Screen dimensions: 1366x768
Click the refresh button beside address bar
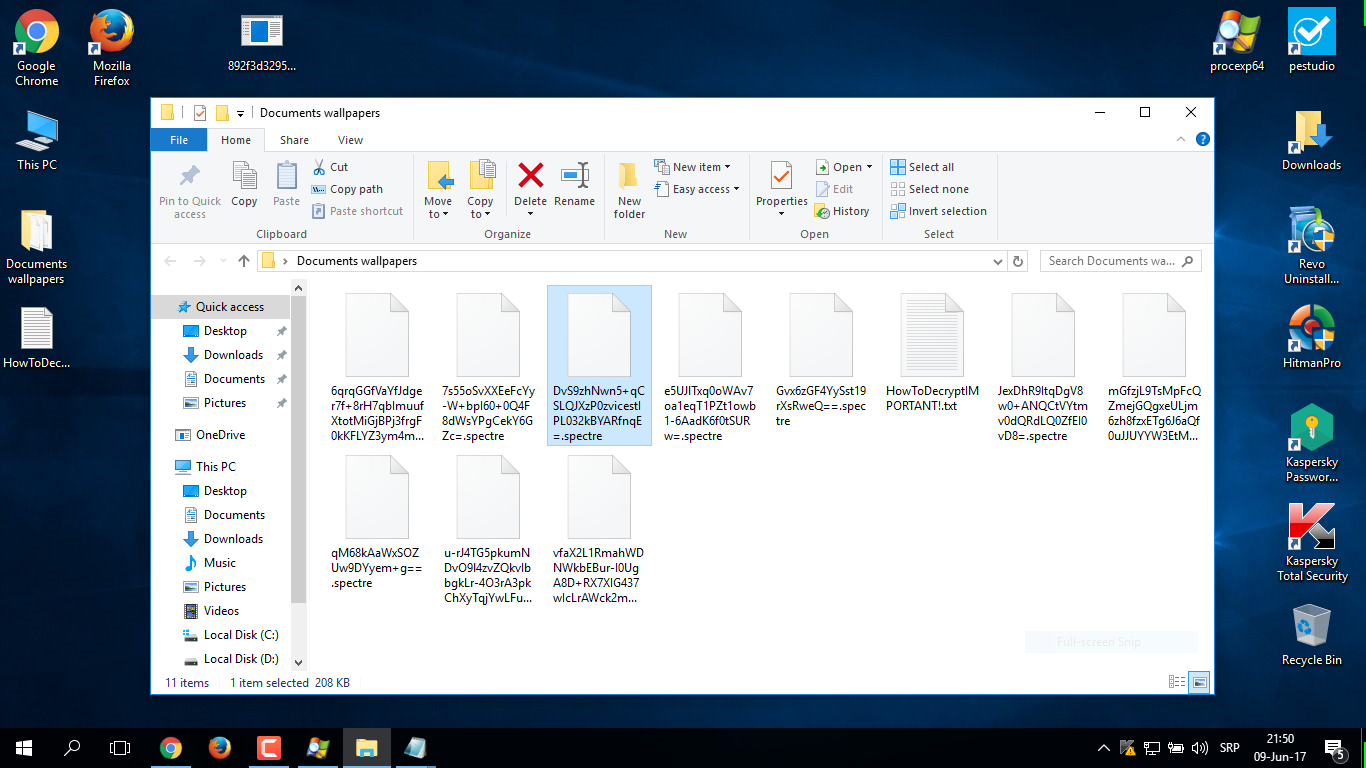[x=1018, y=261]
